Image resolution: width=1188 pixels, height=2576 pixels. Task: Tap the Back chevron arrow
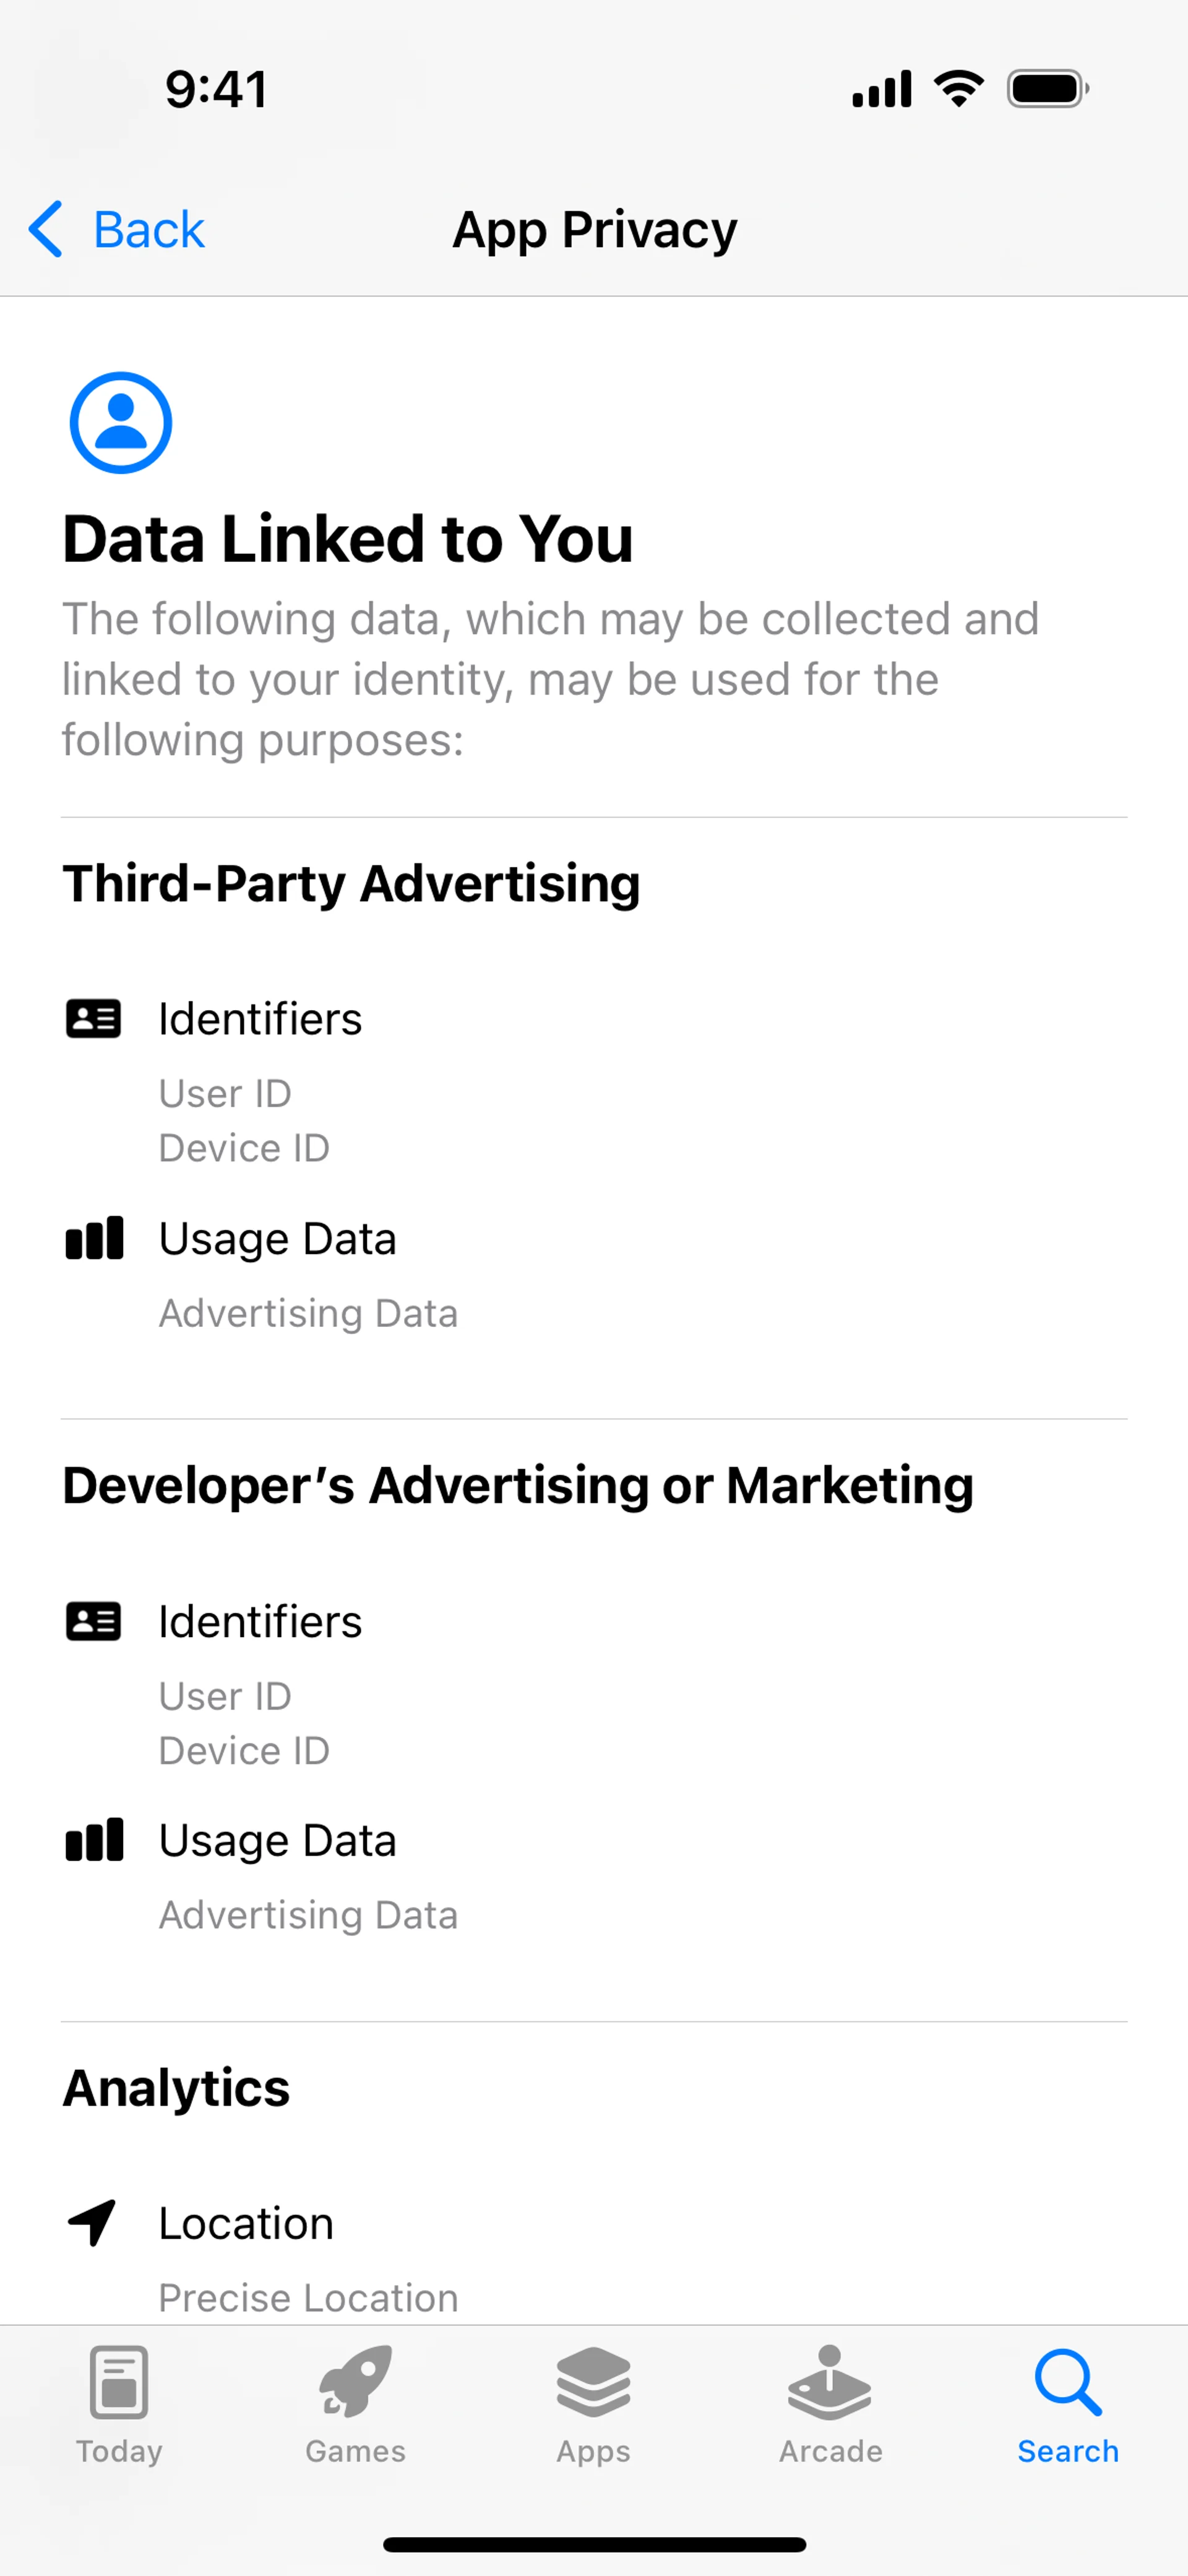46,229
